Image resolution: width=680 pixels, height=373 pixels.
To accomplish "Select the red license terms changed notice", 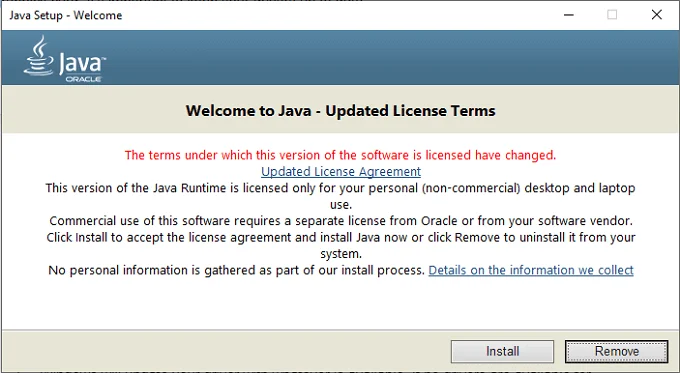I will [340, 155].
